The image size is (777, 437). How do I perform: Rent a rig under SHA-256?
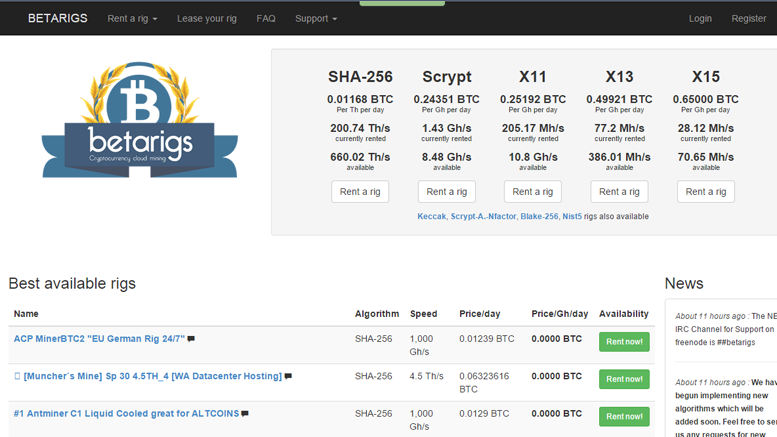tap(360, 192)
